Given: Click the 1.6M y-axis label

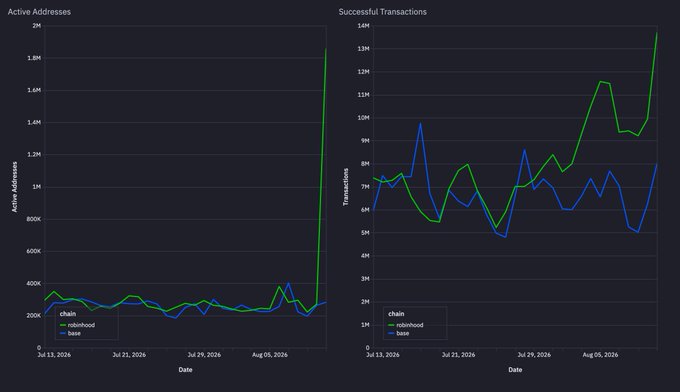Looking at the screenshot, I should 34,90.
